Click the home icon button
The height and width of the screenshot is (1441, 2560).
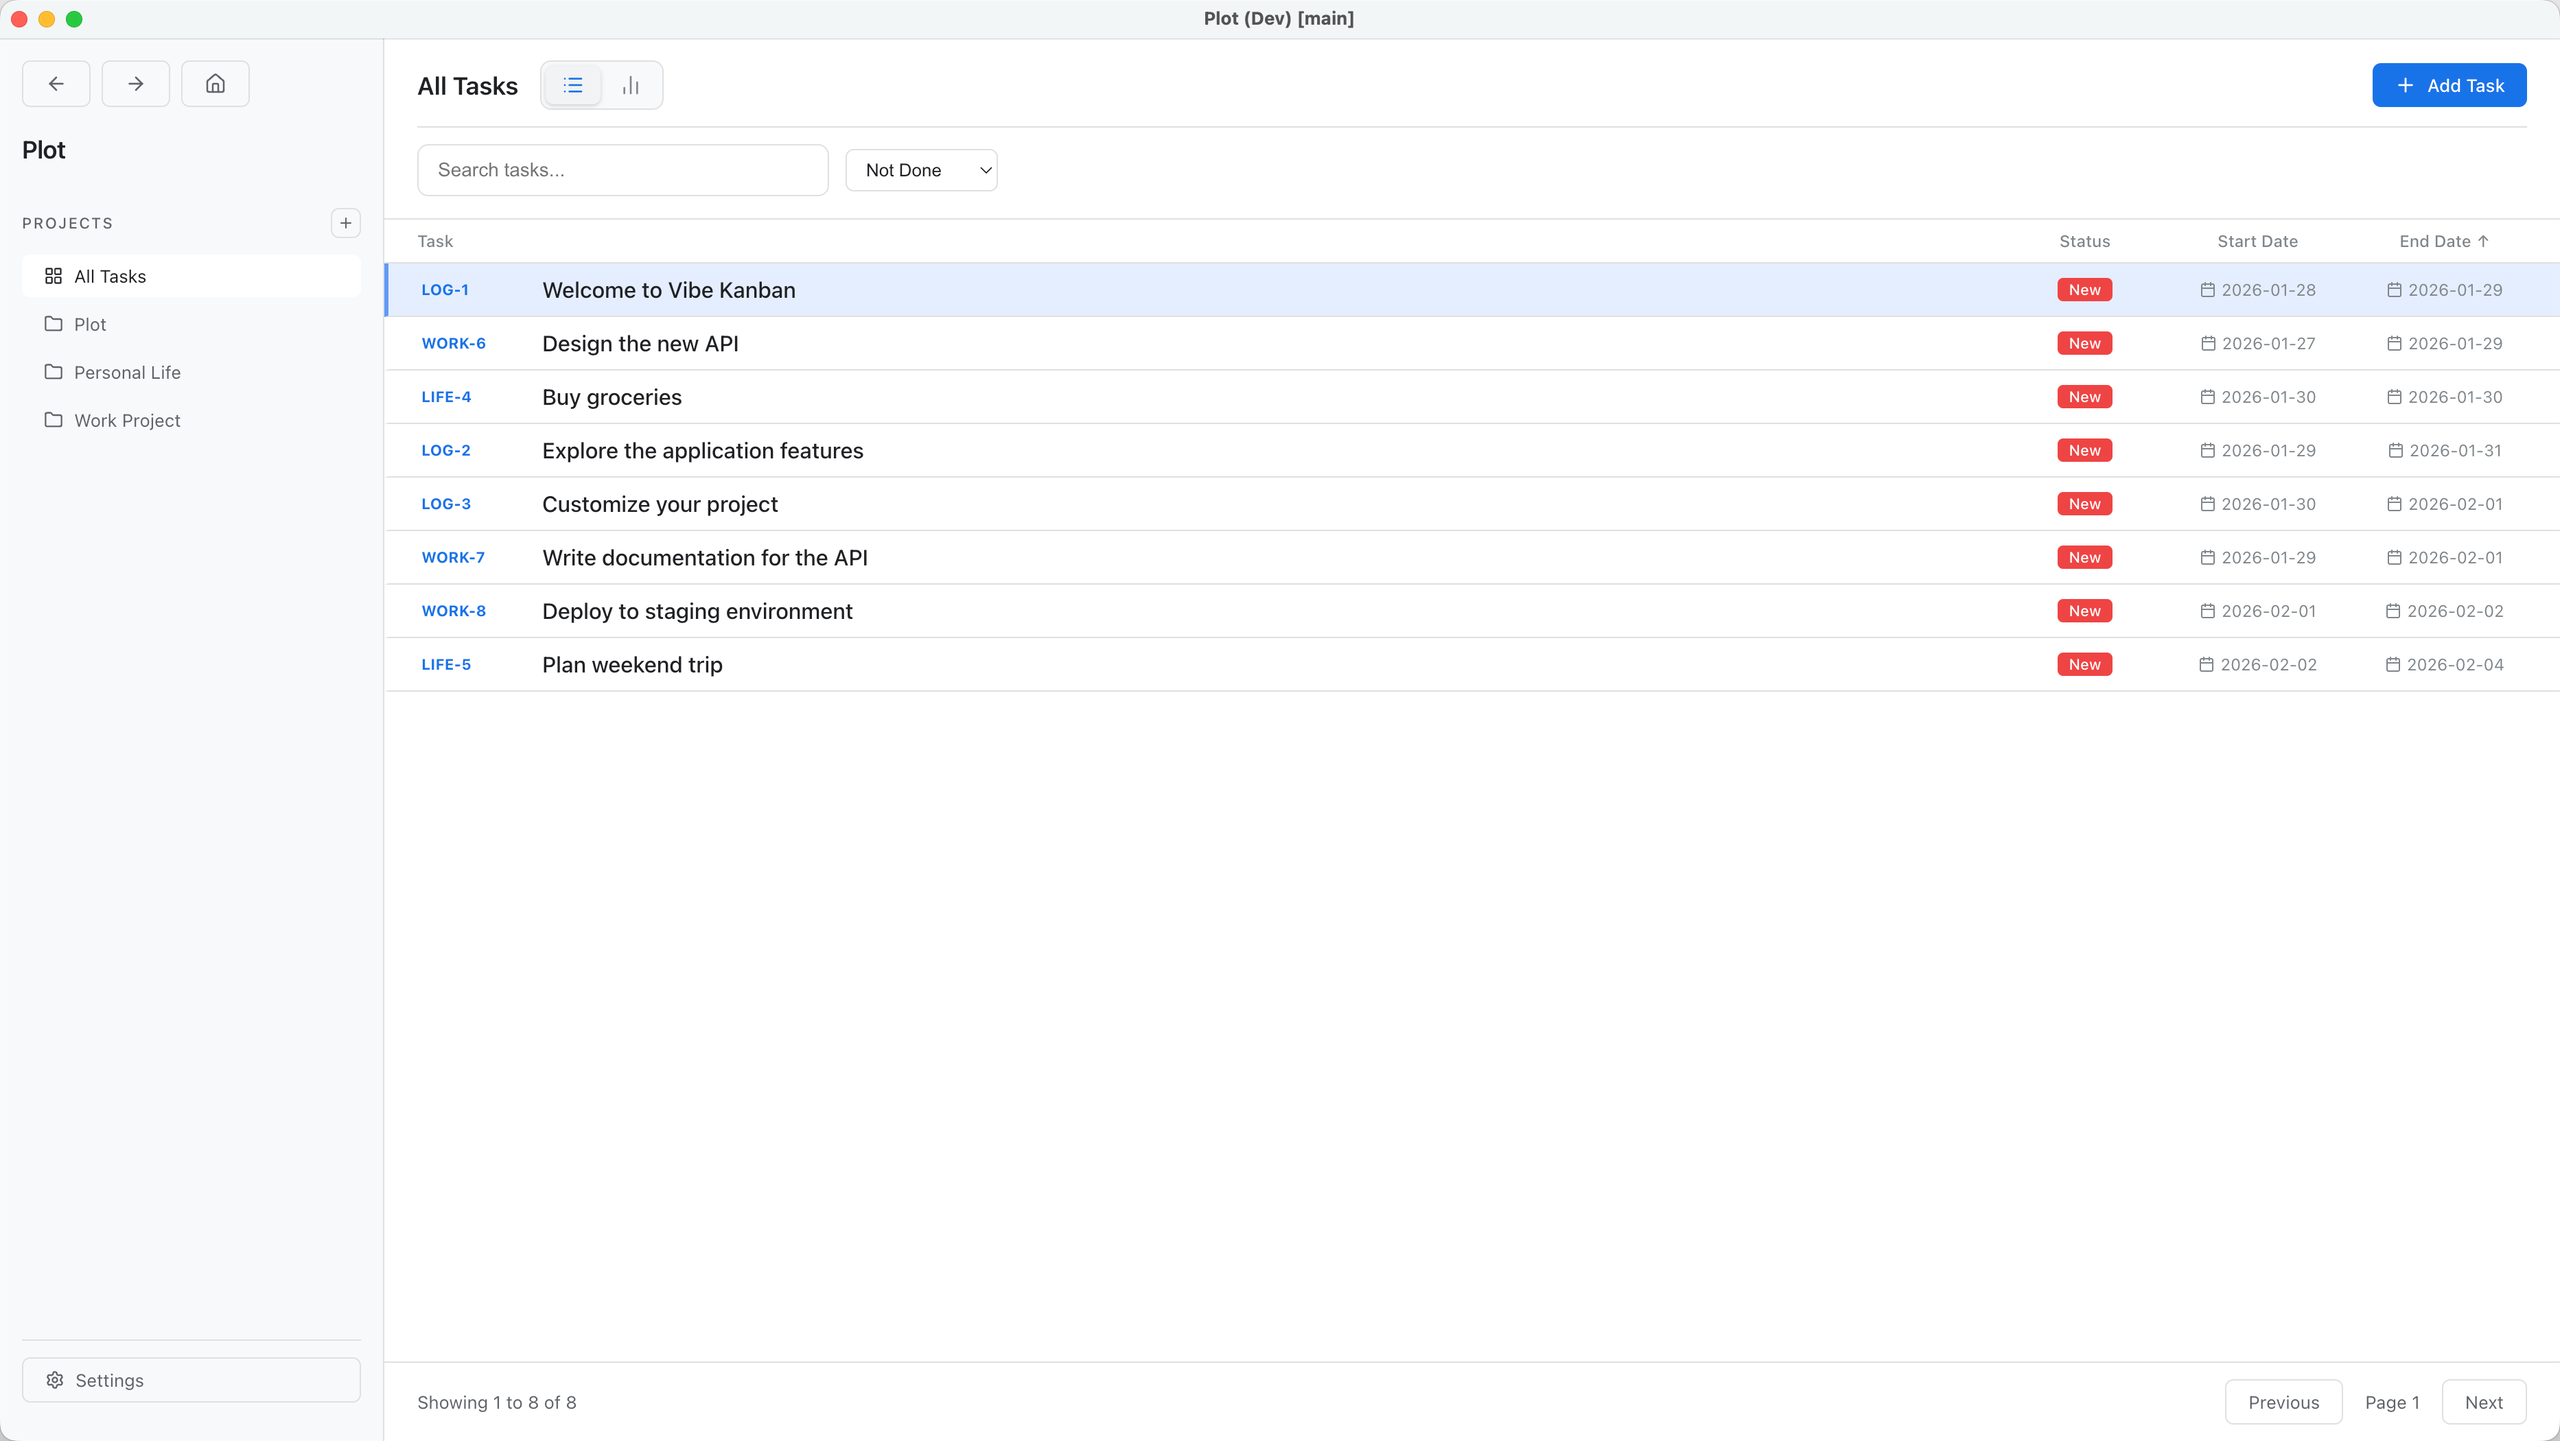coord(215,84)
